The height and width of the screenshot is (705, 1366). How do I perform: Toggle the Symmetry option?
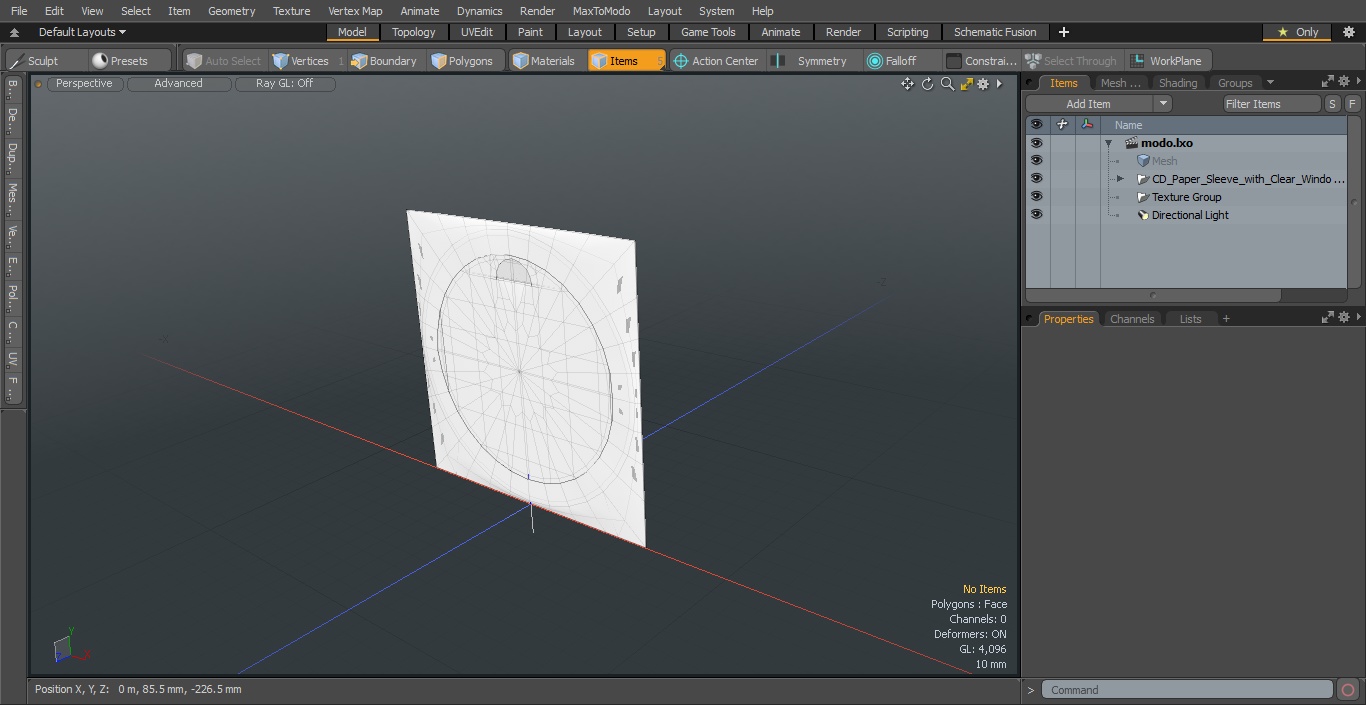click(811, 61)
